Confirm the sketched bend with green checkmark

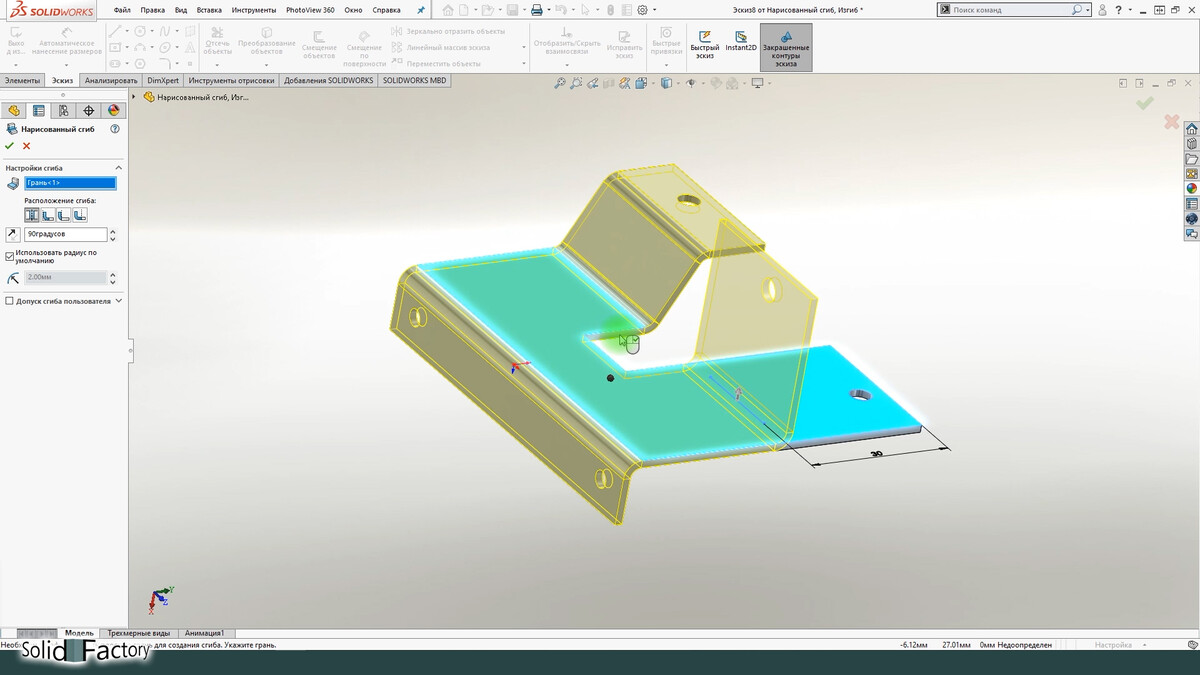(10, 146)
